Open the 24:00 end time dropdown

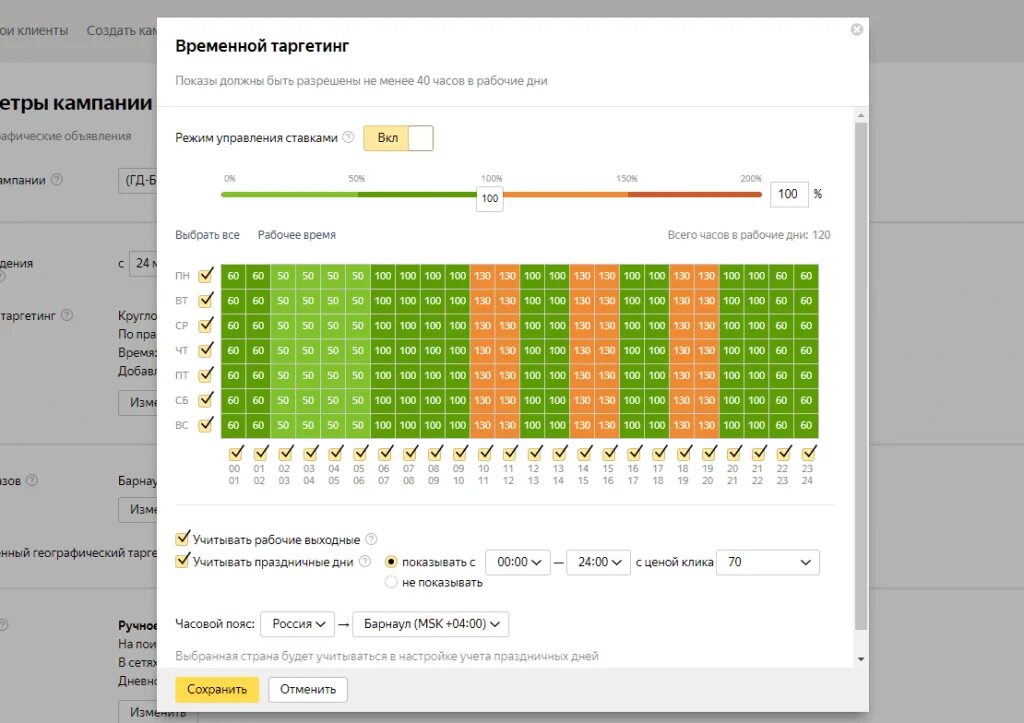click(x=599, y=562)
